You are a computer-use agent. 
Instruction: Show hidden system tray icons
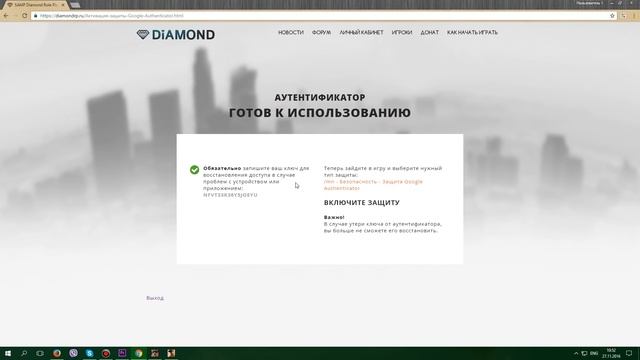[576, 353]
